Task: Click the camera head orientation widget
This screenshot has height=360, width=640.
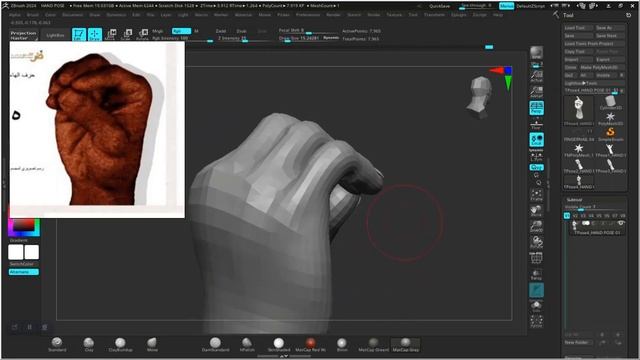Action: click(x=480, y=97)
